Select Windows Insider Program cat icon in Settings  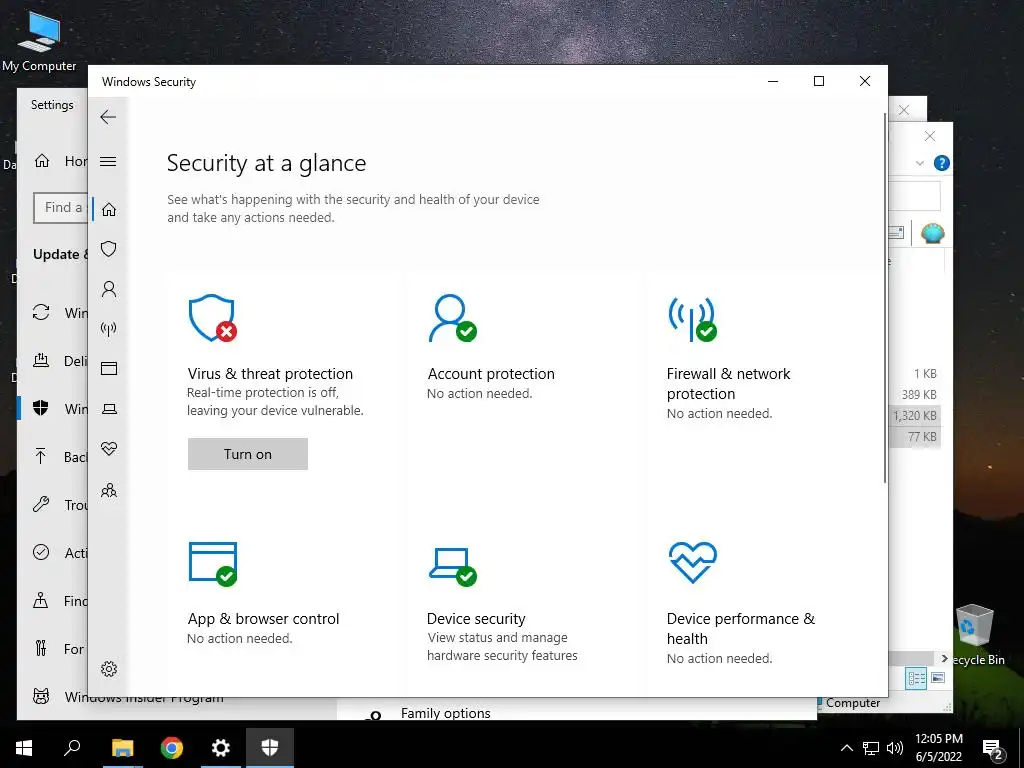pyautogui.click(x=41, y=697)
